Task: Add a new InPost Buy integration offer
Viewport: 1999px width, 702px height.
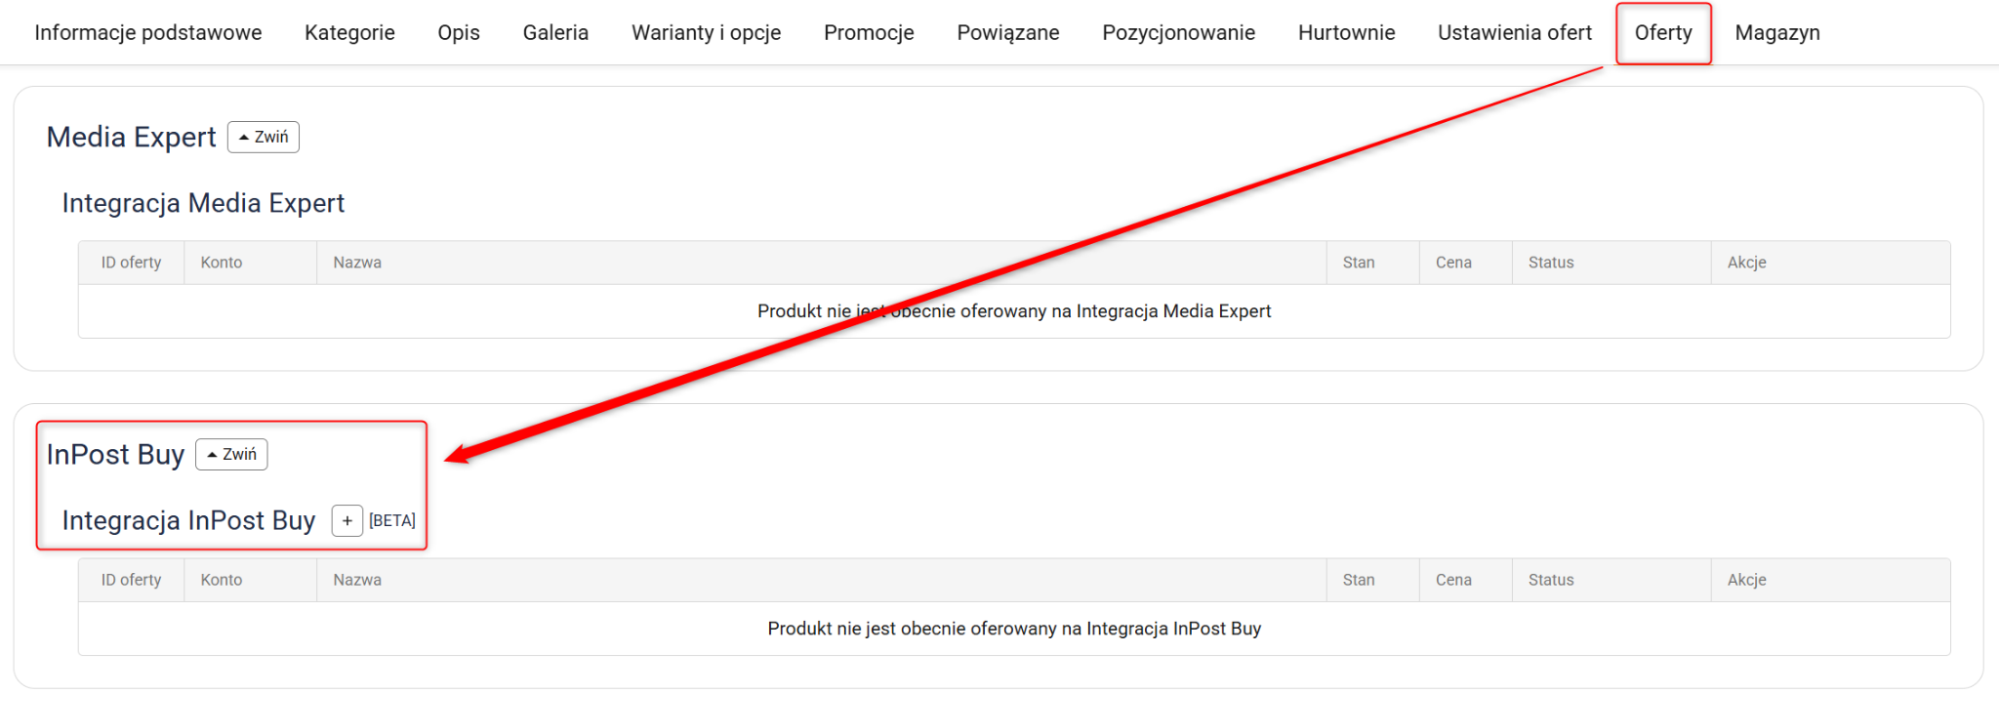Action: tap(346, 521)
